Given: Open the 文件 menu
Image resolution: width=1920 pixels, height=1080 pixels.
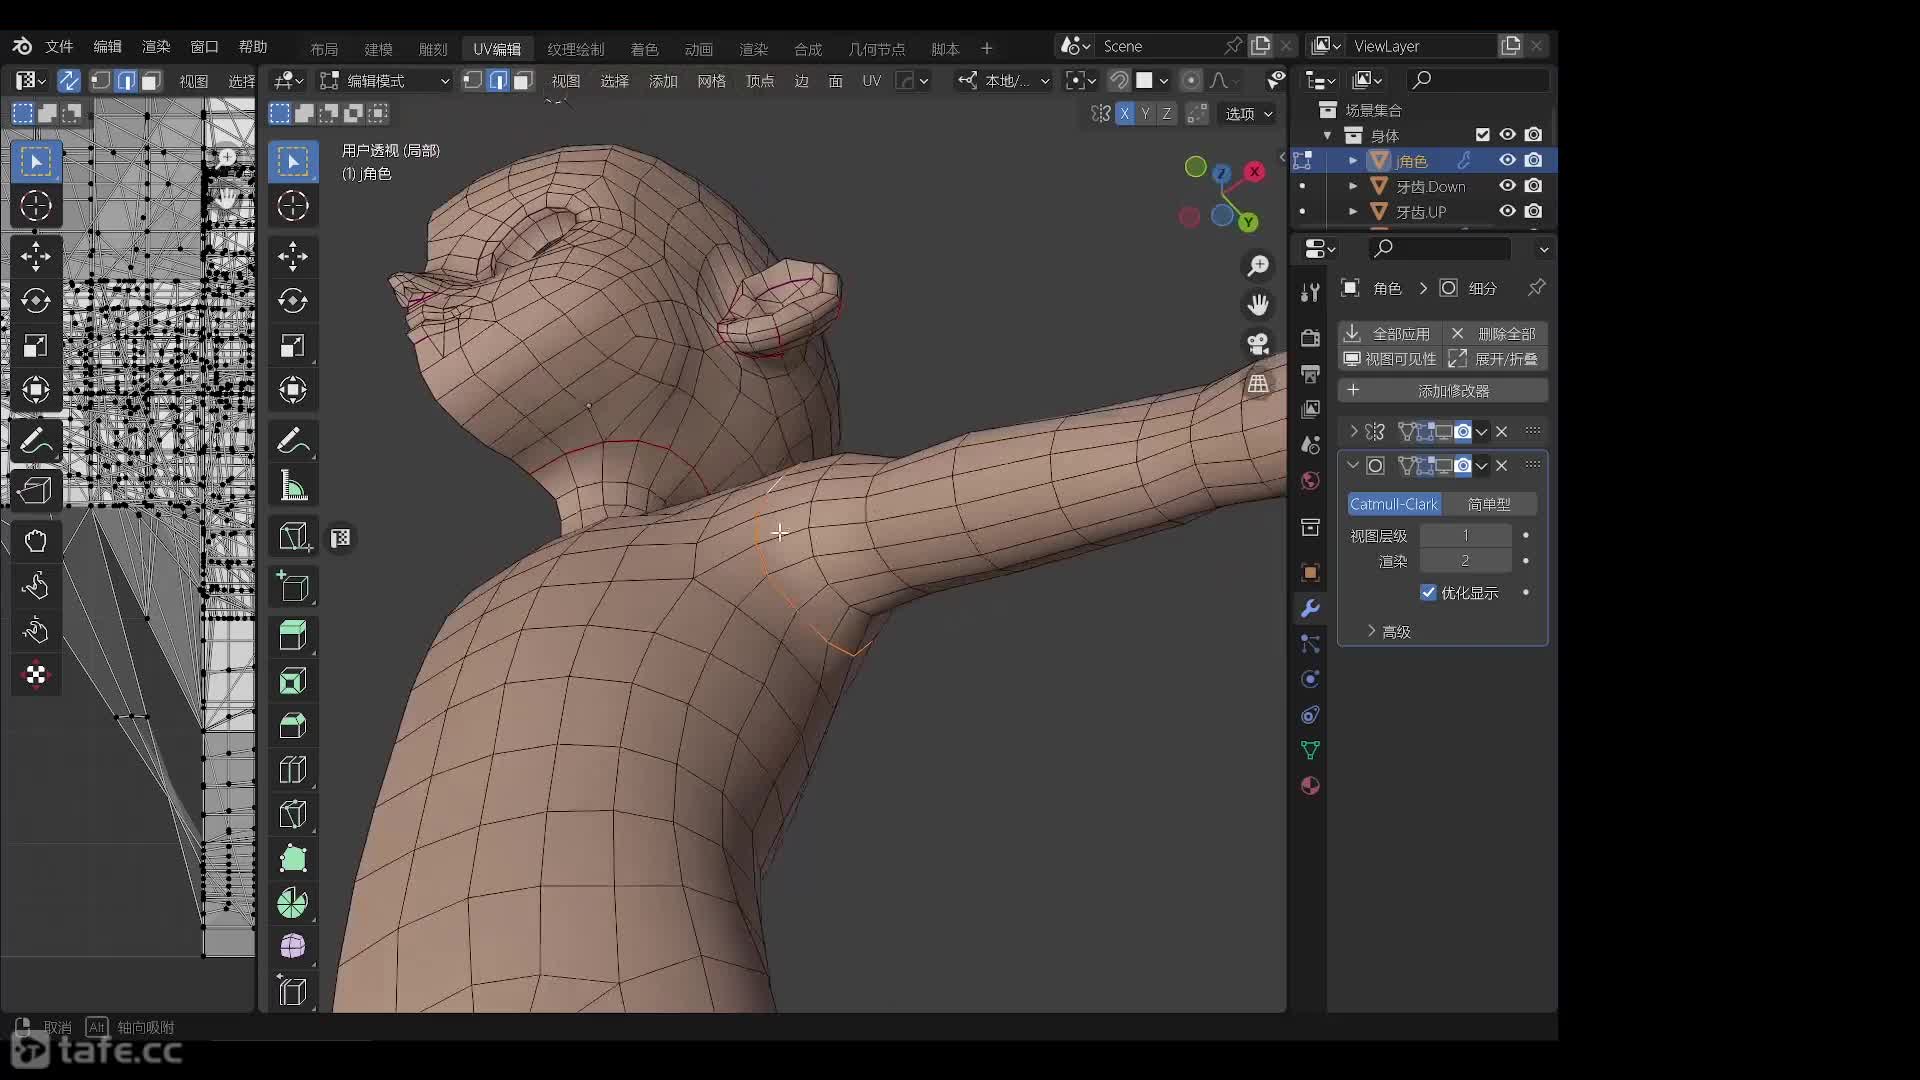Looking at the screenshot, I should [x=59, y=47].
